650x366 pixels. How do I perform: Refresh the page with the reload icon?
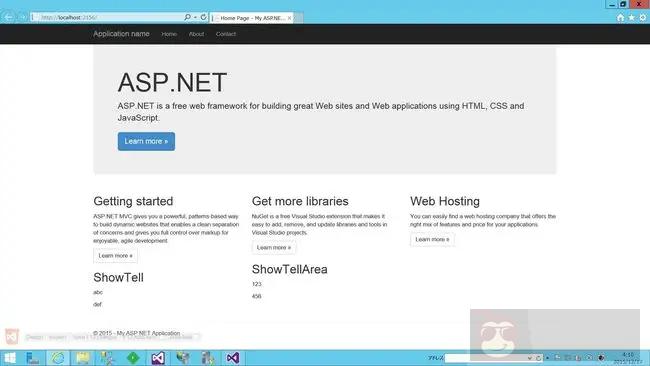coord(204,17)
